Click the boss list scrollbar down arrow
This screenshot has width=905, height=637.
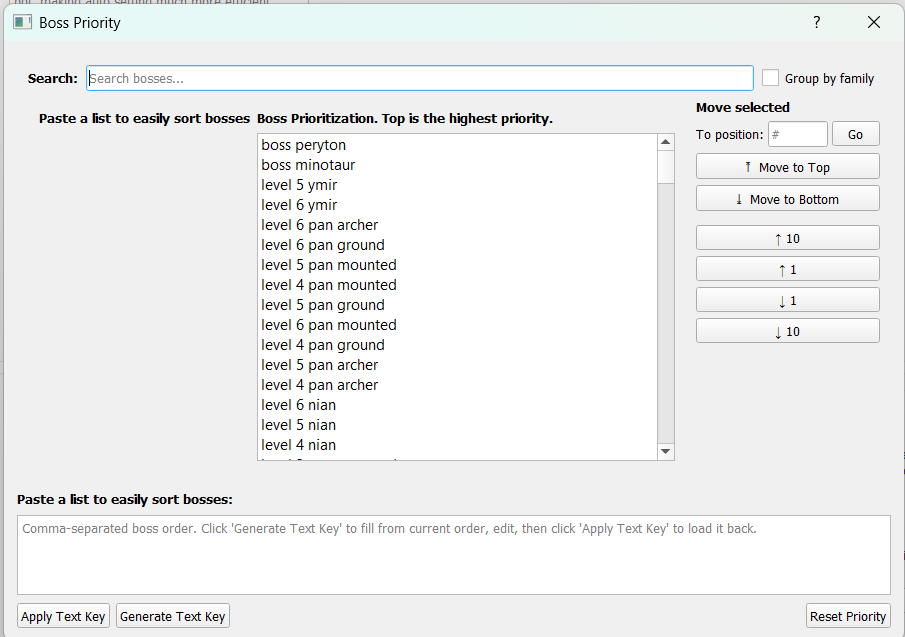[x=665, y=451]
